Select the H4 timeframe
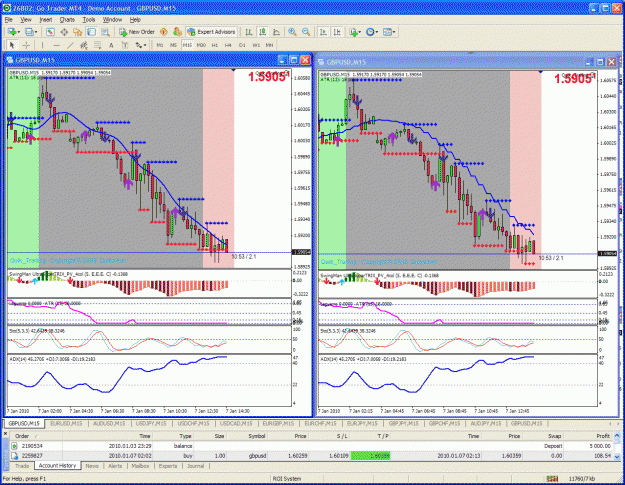625x485 pixels. point(228,45)
